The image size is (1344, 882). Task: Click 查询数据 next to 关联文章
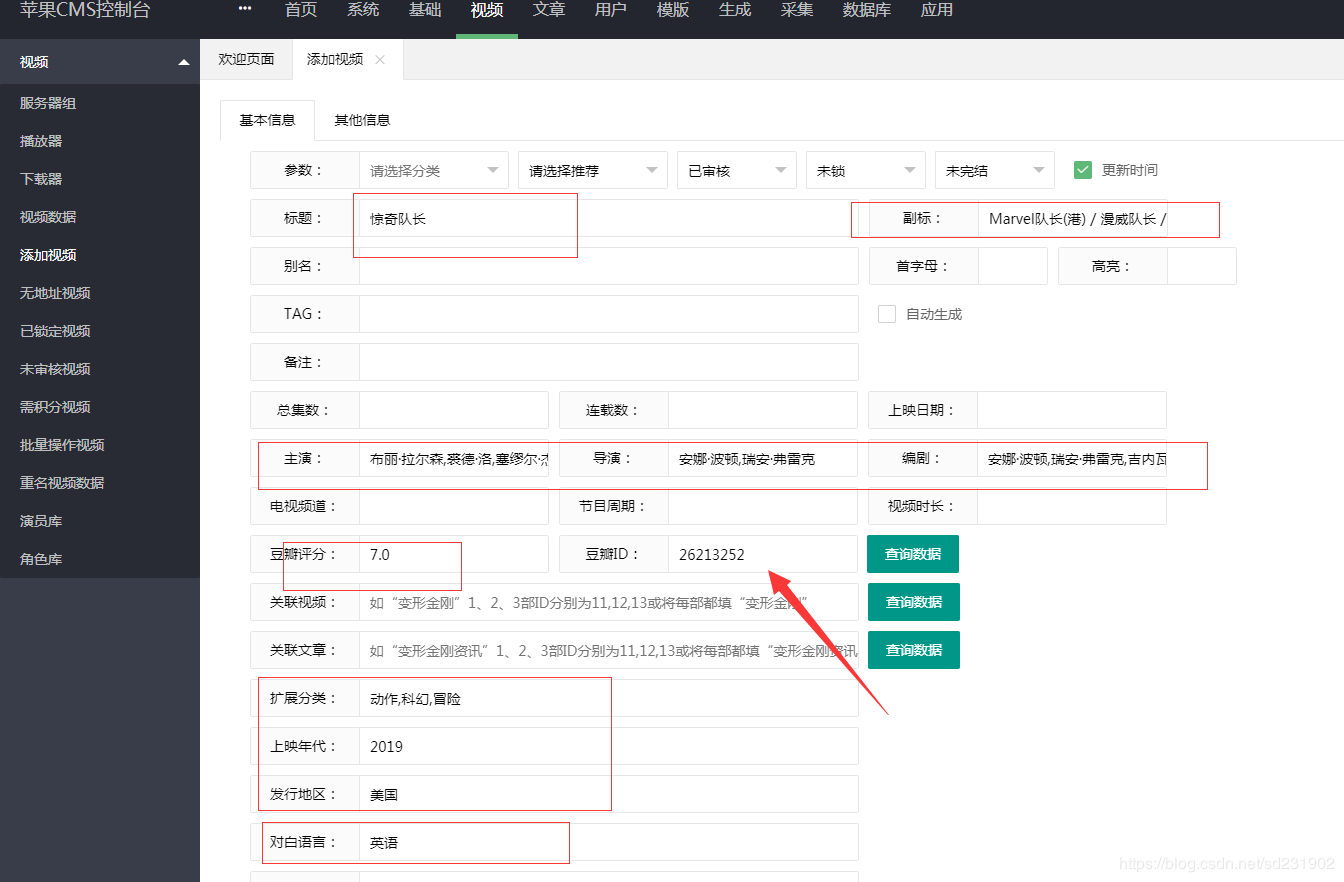pyautogui.click(x=913, y=650)
